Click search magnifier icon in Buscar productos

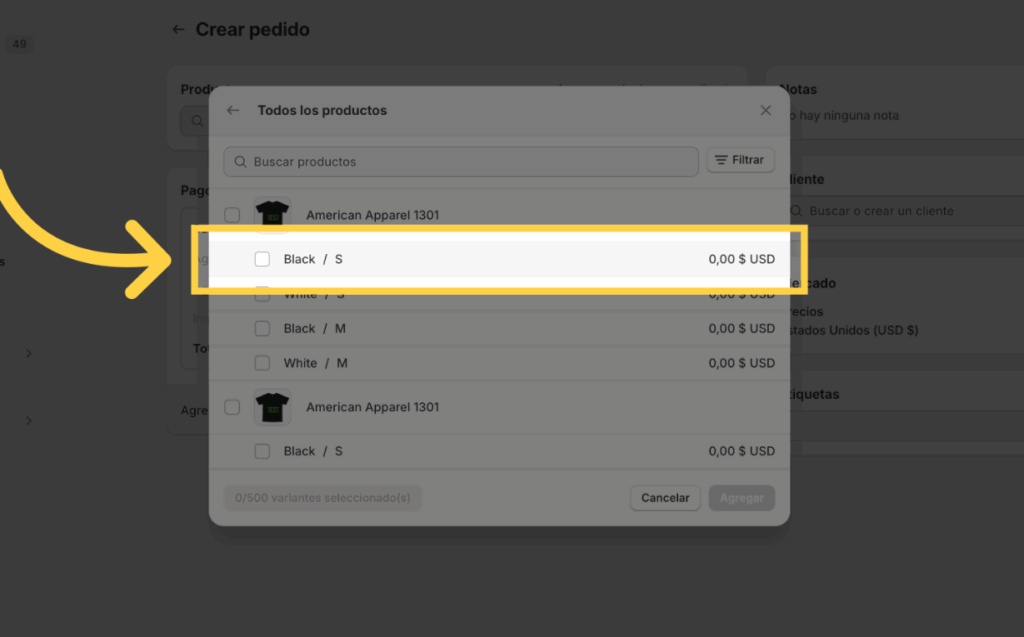pos(240,162)
